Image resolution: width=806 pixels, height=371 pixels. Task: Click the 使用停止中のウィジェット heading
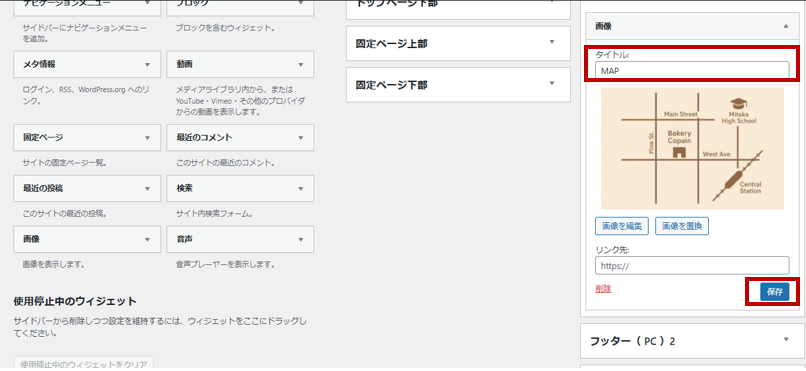coord(75,301)
